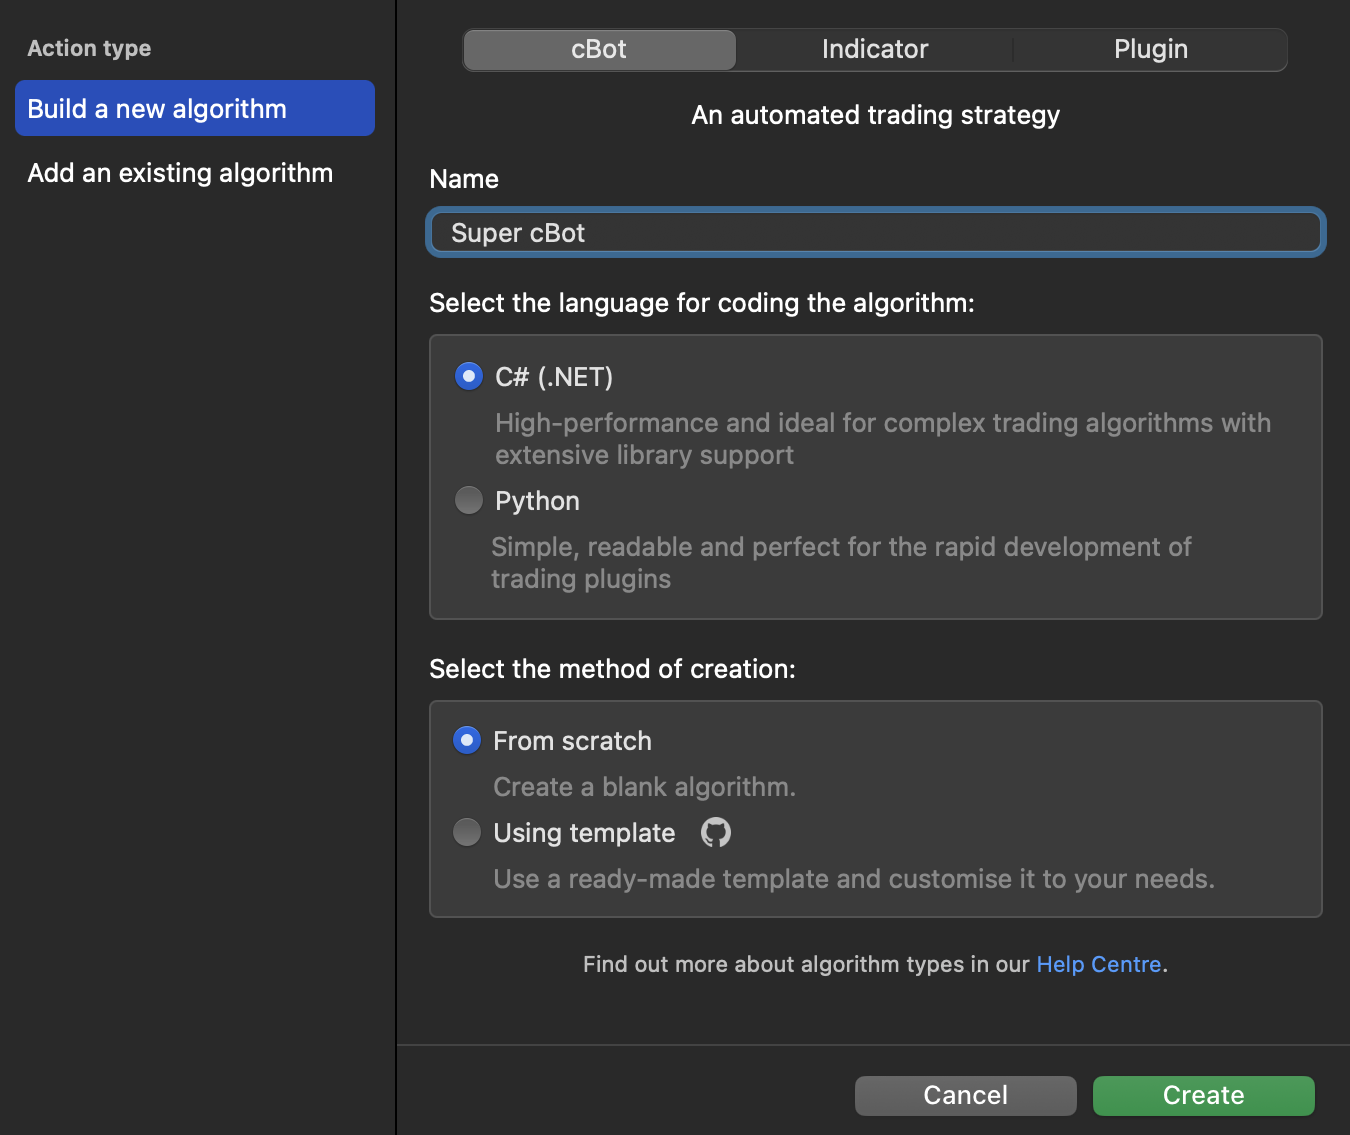The image size is (1350, 1135).
Task: Switch to the cBot tab
Action: [x=599, y=49]
